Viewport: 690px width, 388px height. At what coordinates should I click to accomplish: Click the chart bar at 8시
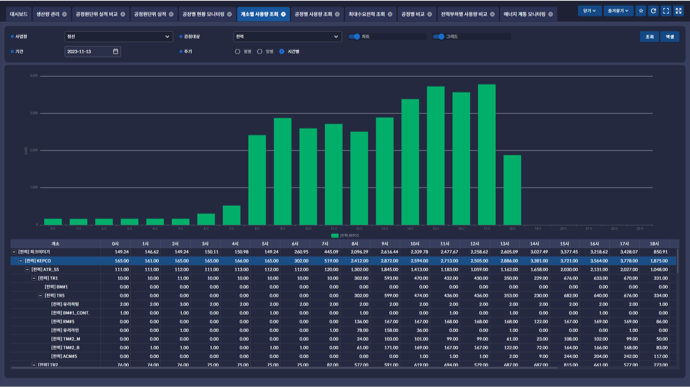(257, 180)
